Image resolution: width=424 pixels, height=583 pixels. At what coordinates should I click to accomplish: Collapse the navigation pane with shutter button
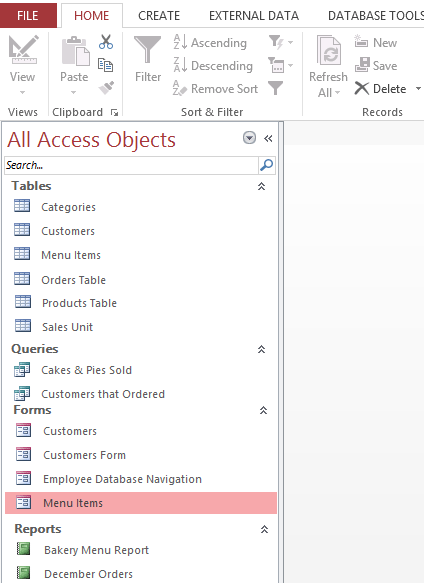tap(268, 138)
